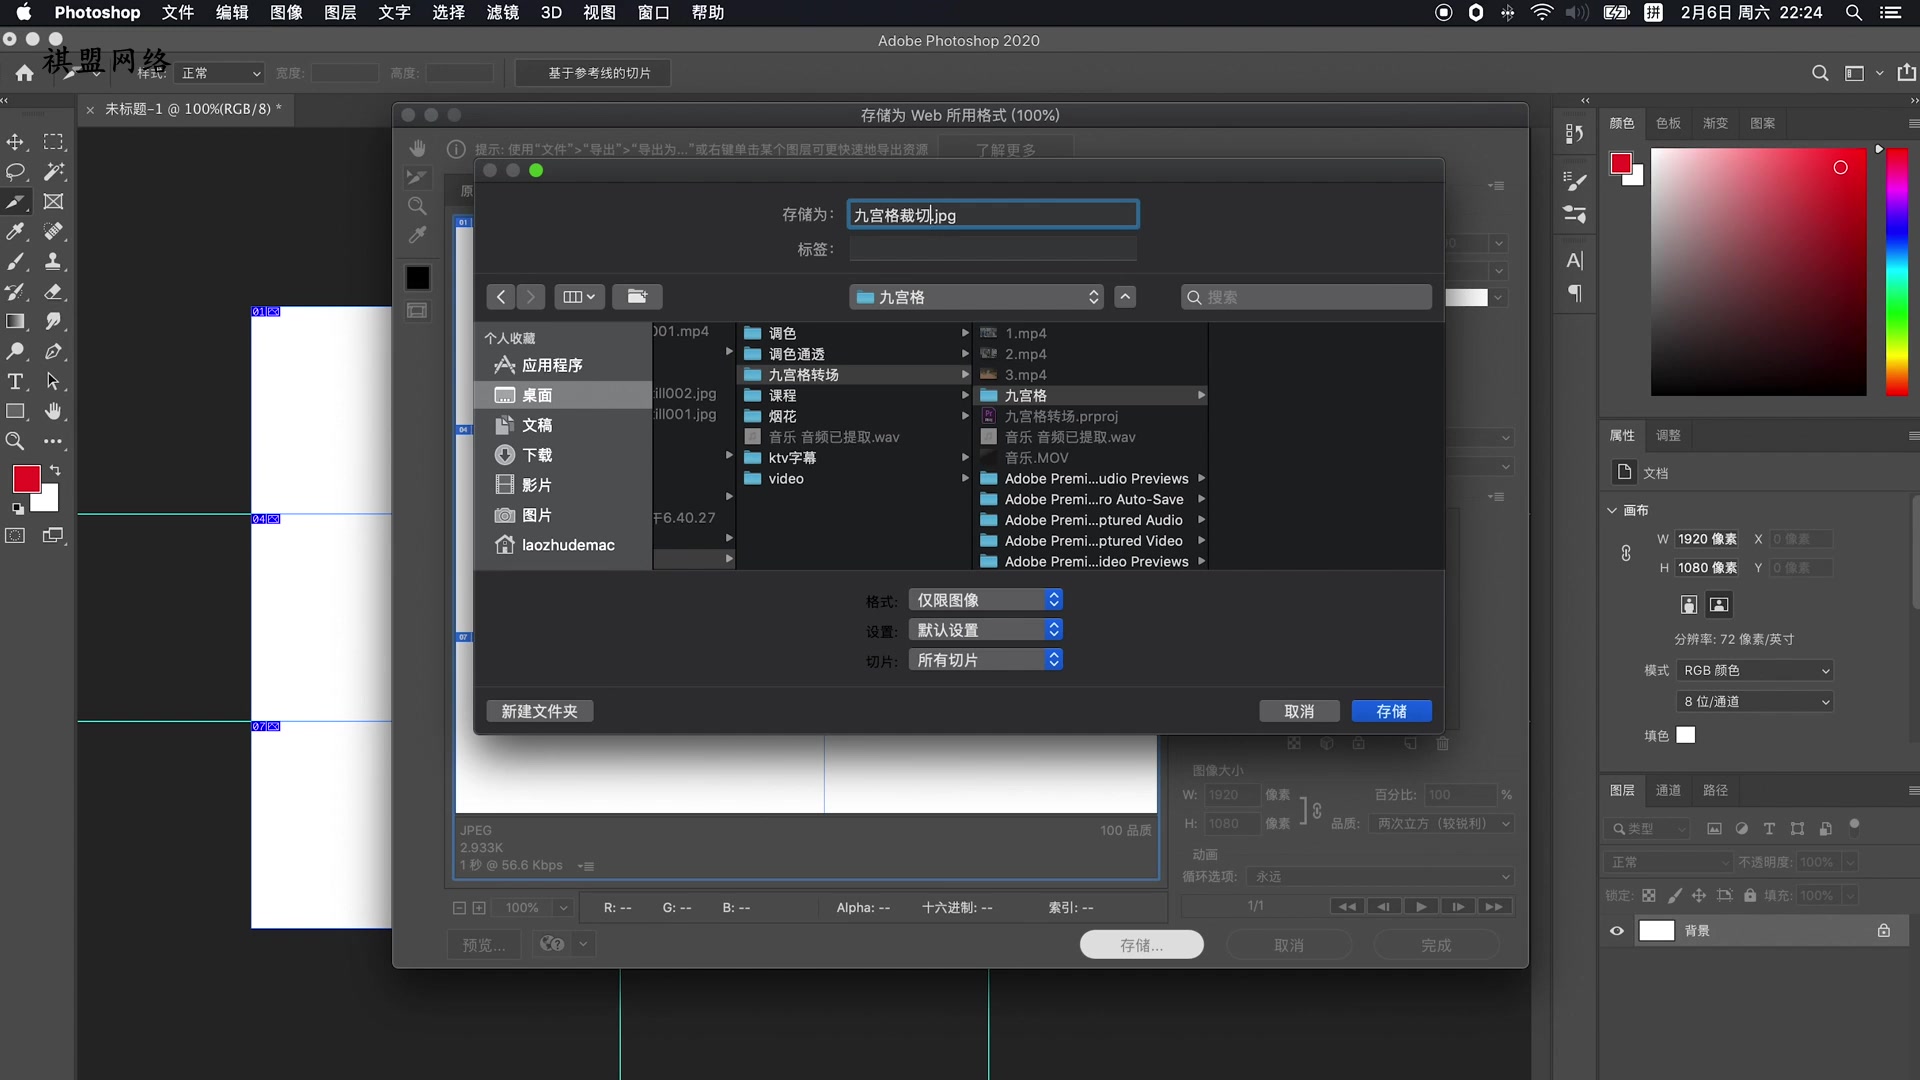Open the 切片 dropdown showing 所有切片
This screenshot has height=1080, width=1920.
tap(985, 660)
